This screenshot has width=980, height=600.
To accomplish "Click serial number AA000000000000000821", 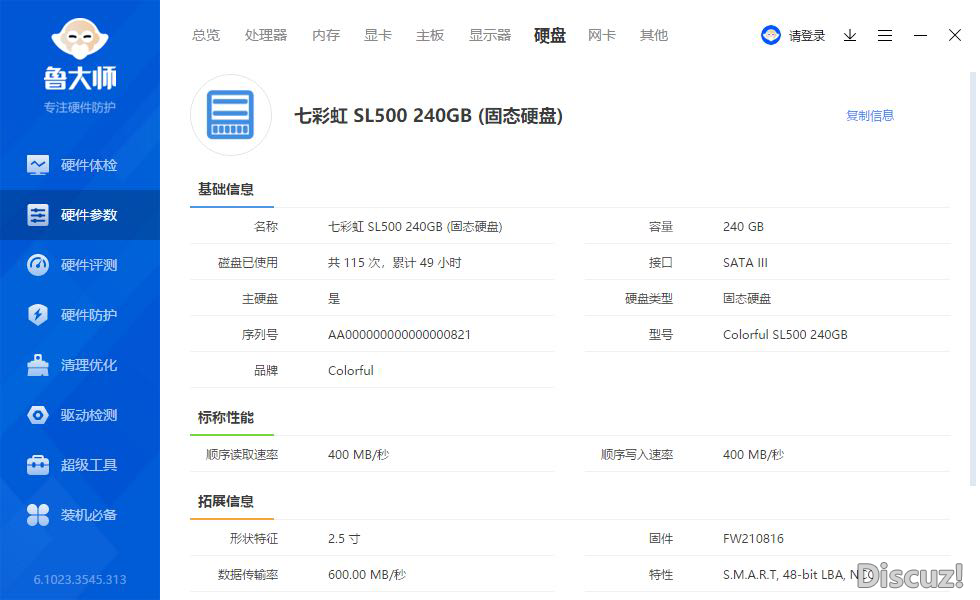I will point(399,334).
